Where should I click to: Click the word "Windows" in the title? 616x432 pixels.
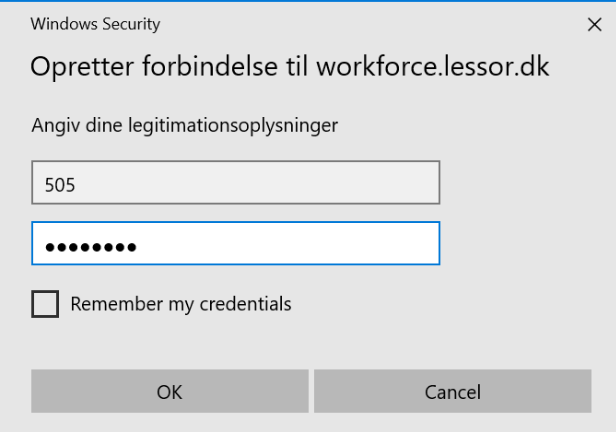(62, 24)
